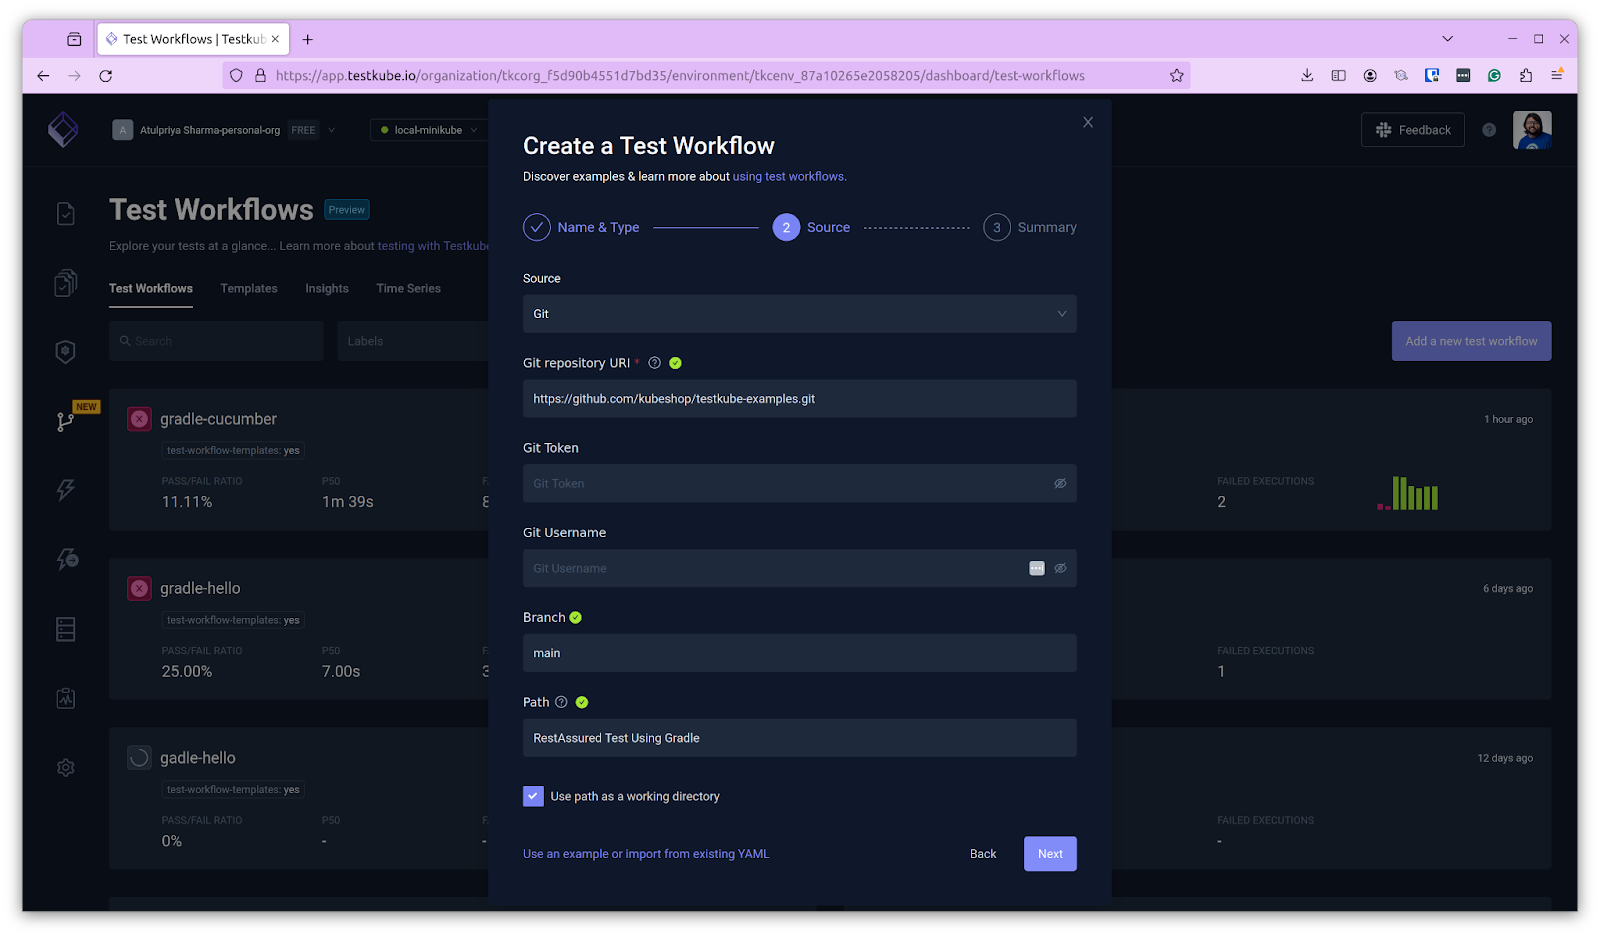Open Use an example or import from existing YAML

pyautogui.click(x=646, y=854)
